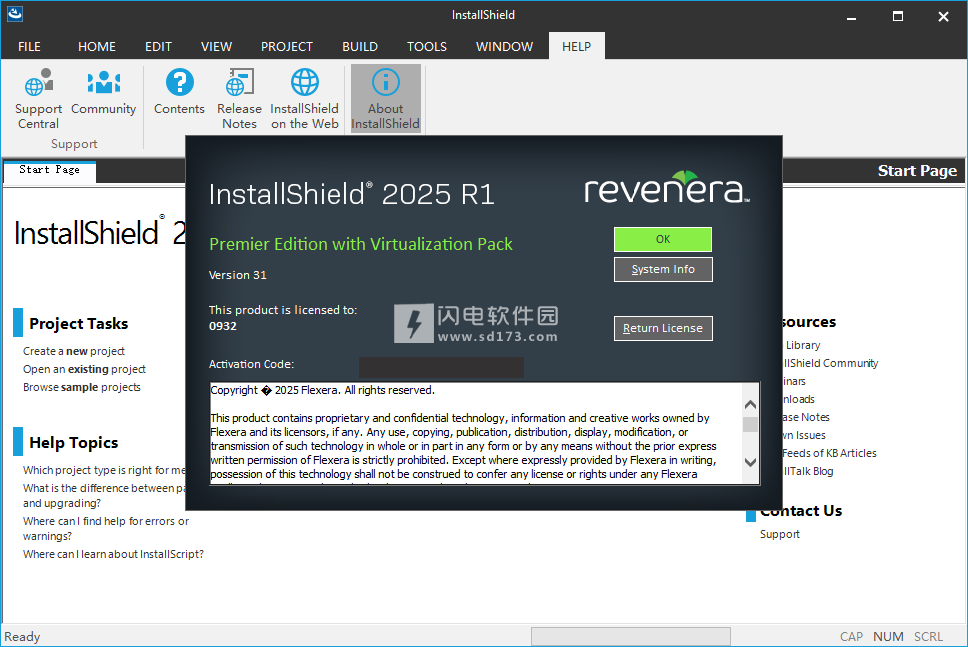
Task: Close the InstallShield window
Action: click(x=943, y=17)
